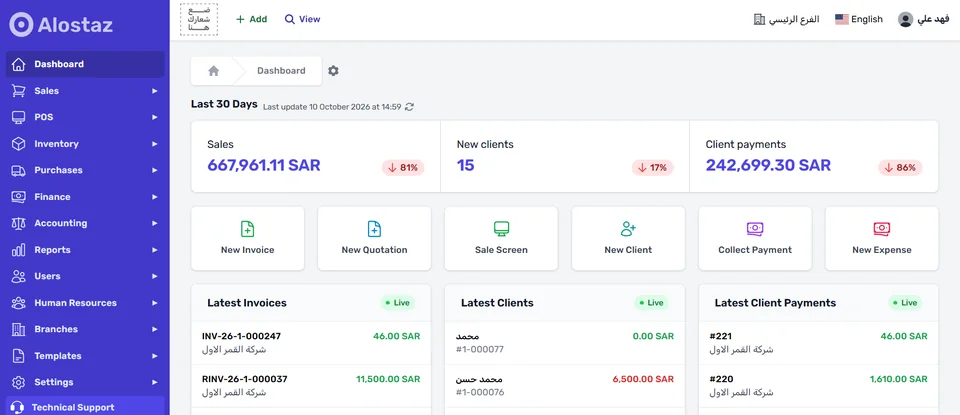Image resolution: width=960 pixels, height=415 pixels.
Task: Click the Reports bar chart icon
Action: [x=18, y=250]
